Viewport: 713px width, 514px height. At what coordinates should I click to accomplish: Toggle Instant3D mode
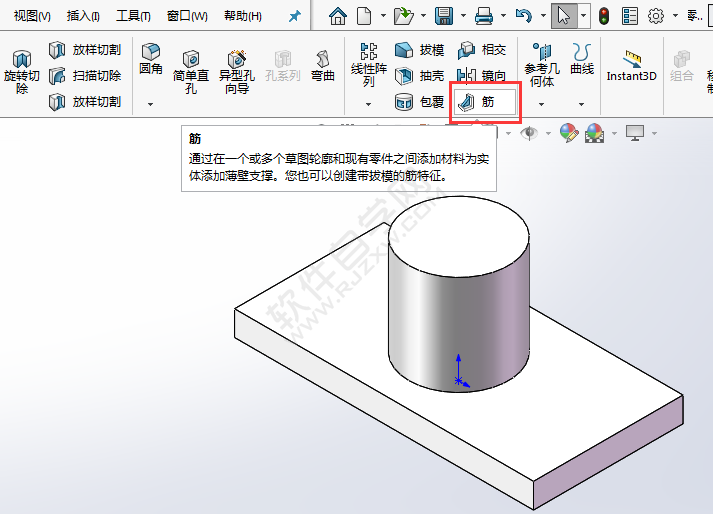pos(632,66)
